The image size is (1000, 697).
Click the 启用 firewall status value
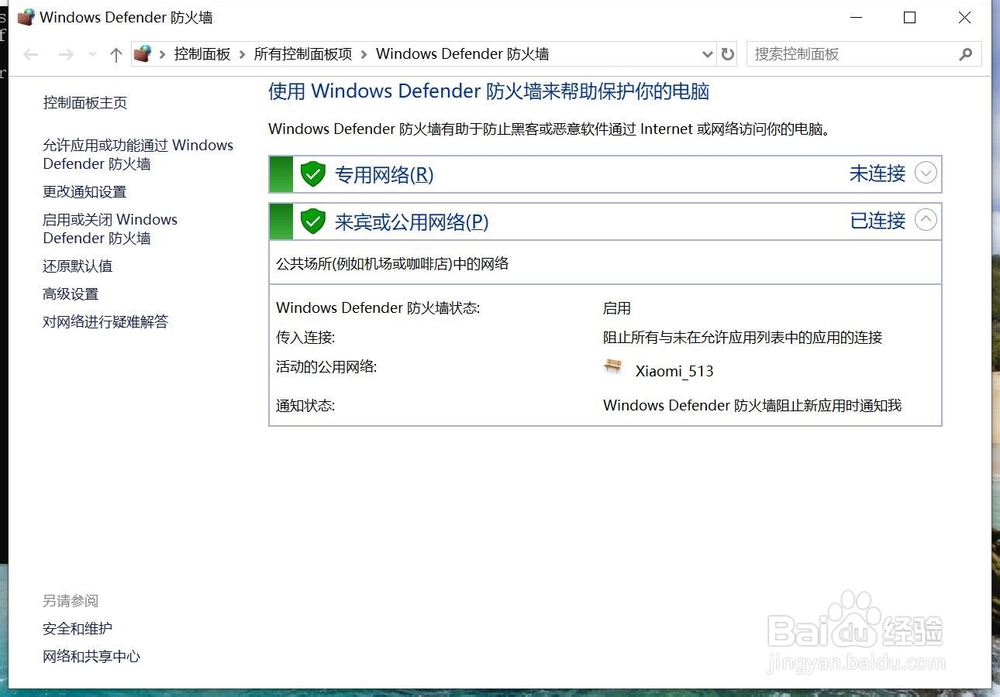(x=617, y=309)
